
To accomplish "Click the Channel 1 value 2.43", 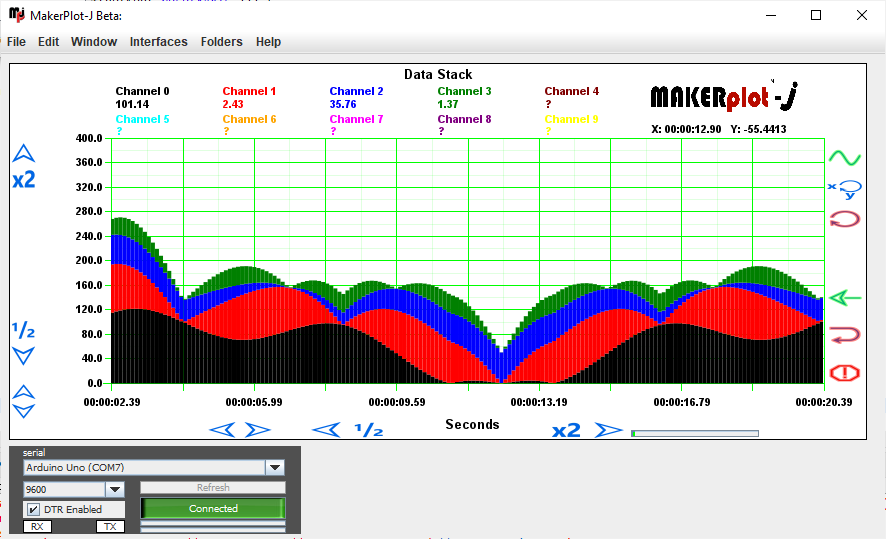I will coord(233,105).
